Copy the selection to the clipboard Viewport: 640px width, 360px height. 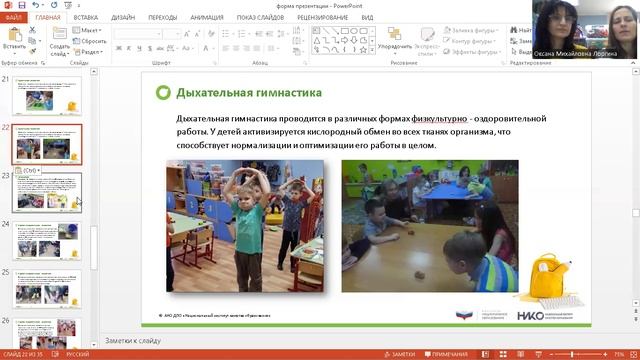click(x=32, y=40)
